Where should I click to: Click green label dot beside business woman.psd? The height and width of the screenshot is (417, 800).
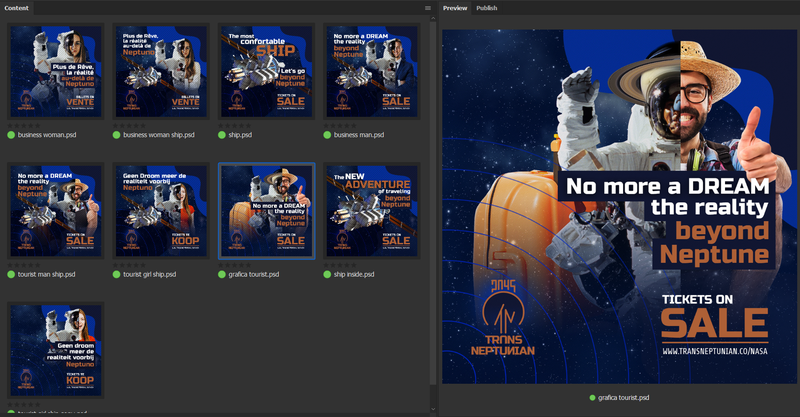point(12,134)
